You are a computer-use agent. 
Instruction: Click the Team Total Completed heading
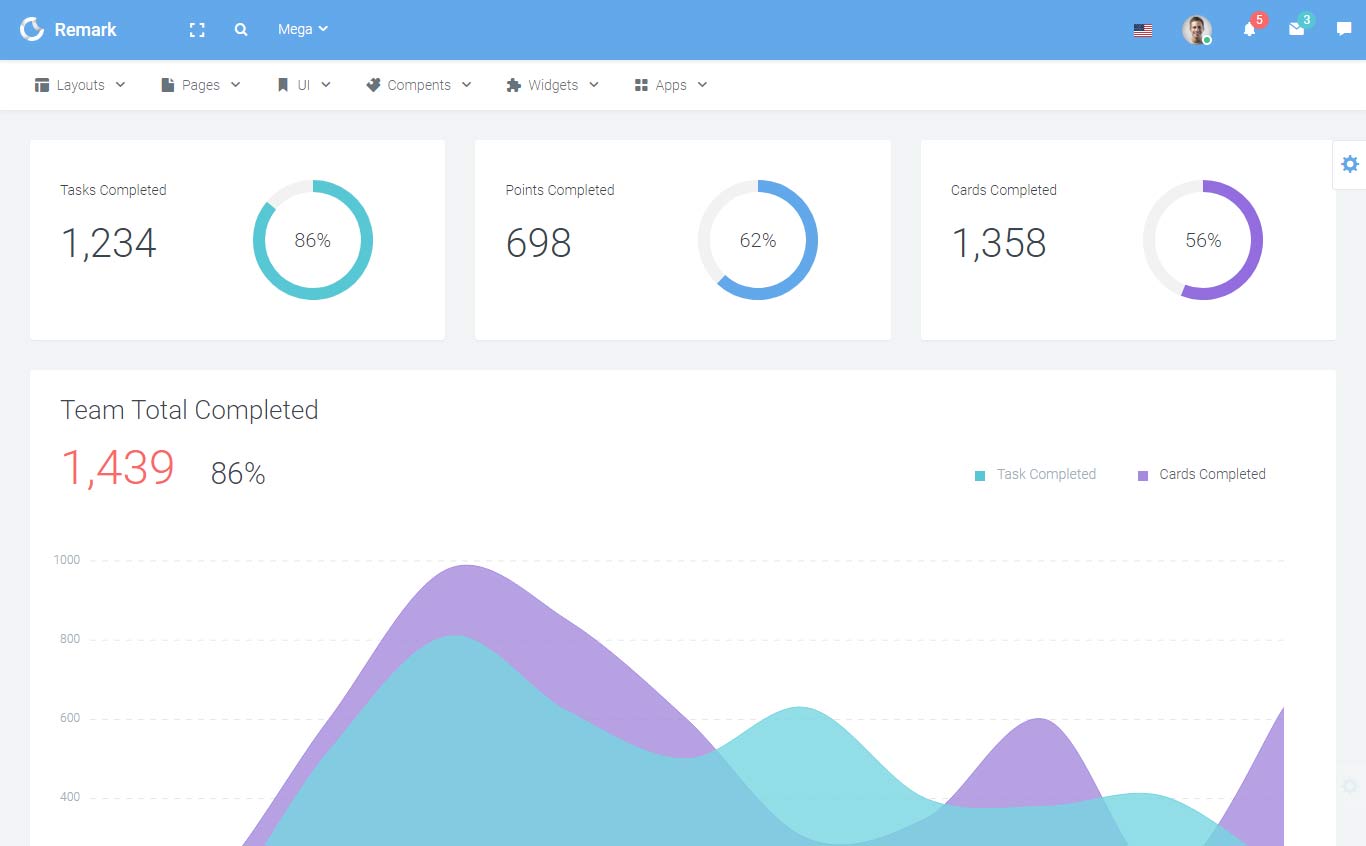tap(189, 410)
